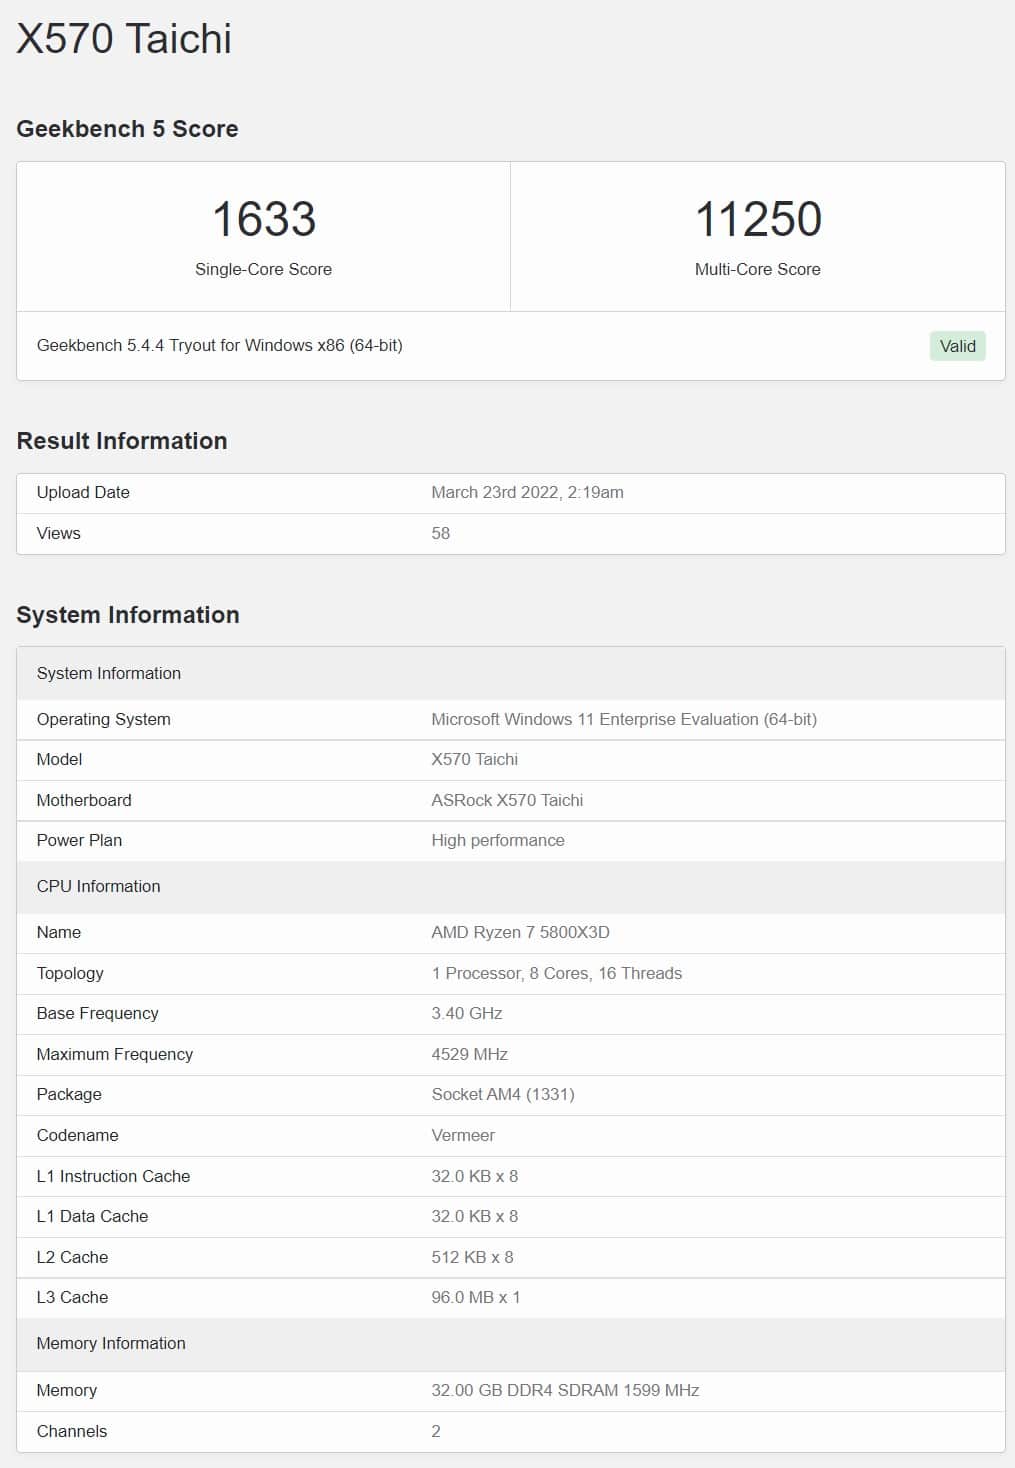The height and width of the screenshot is (1468, 1015).
Task: Click the Geekbench 5 Score heading
Action: click(x=127, y=129)
